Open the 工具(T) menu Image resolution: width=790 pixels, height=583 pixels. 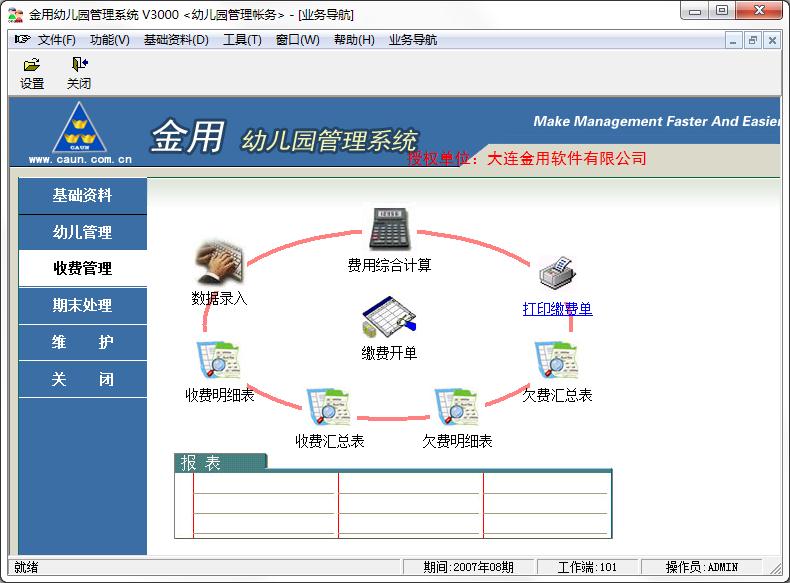point(242,40)
